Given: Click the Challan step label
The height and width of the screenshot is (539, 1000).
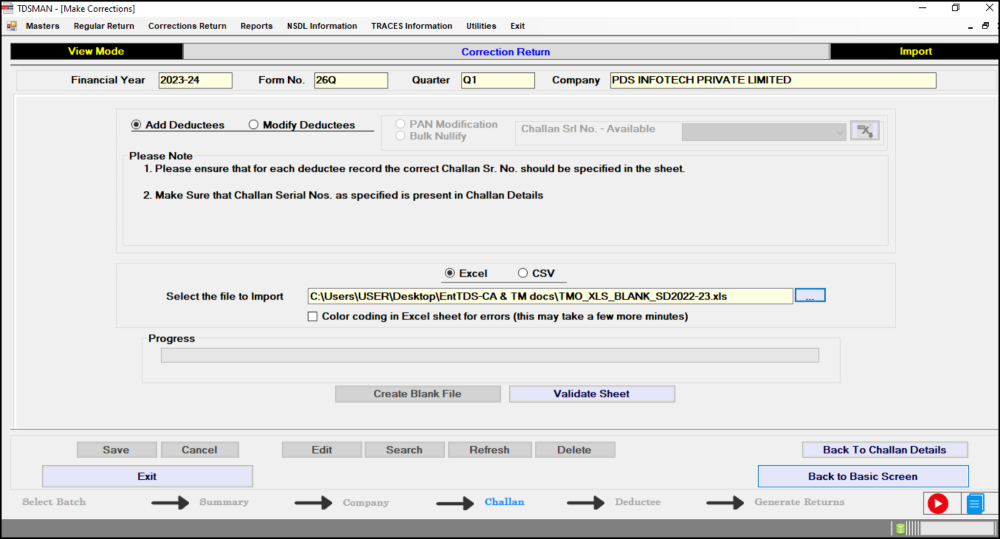Looking at the screenshot, I should (504, 502).
